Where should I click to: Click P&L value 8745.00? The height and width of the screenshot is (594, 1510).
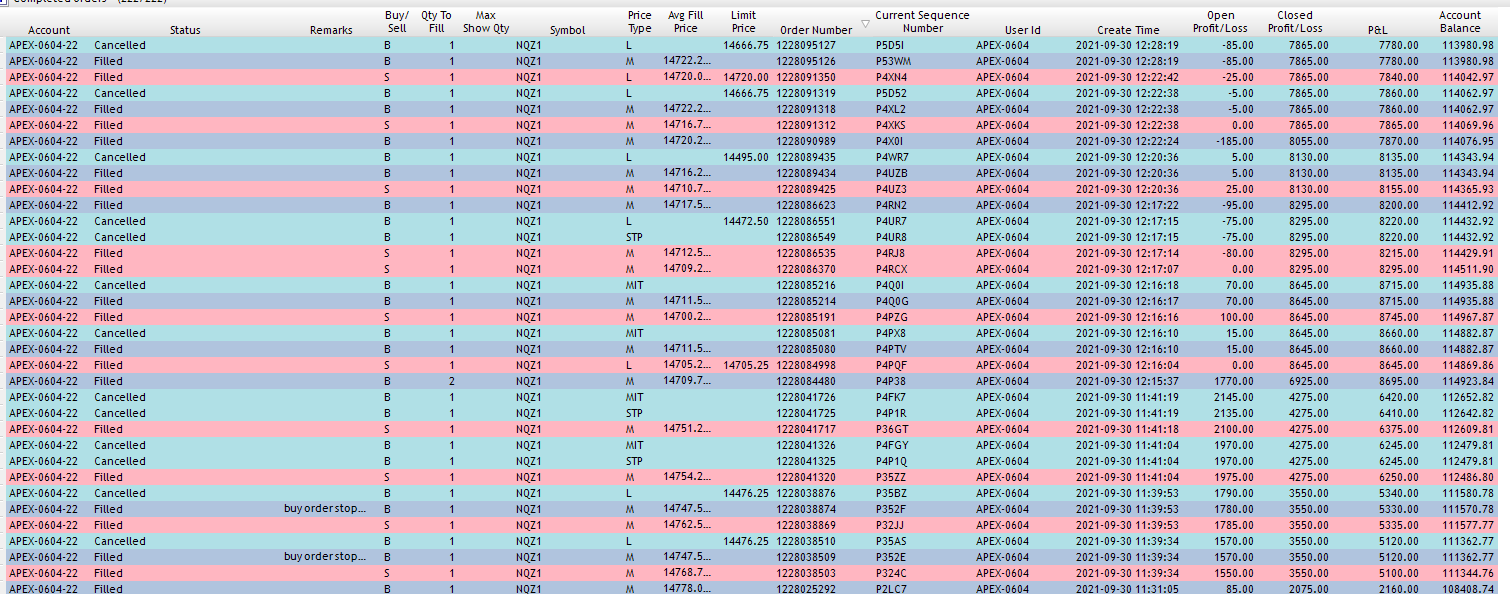click(x=1400, y=317)
